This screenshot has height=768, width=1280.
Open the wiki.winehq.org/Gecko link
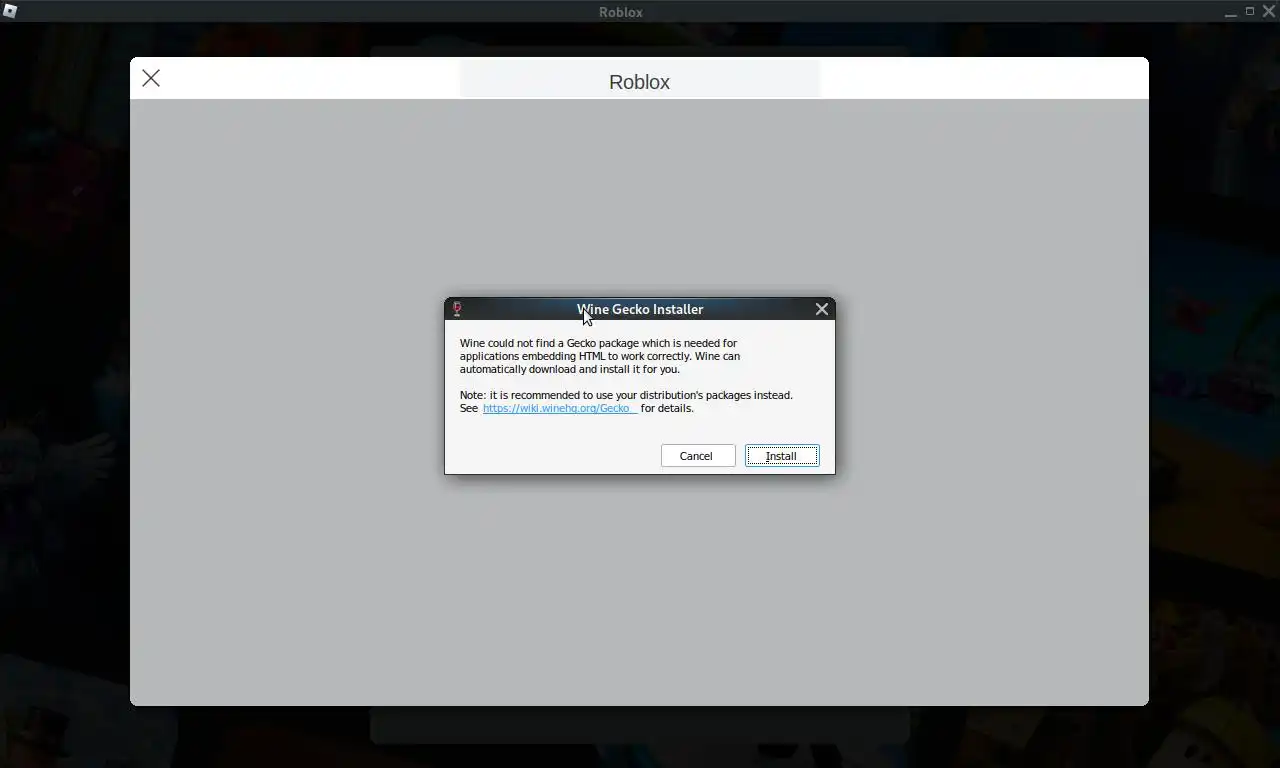(560, 408)
